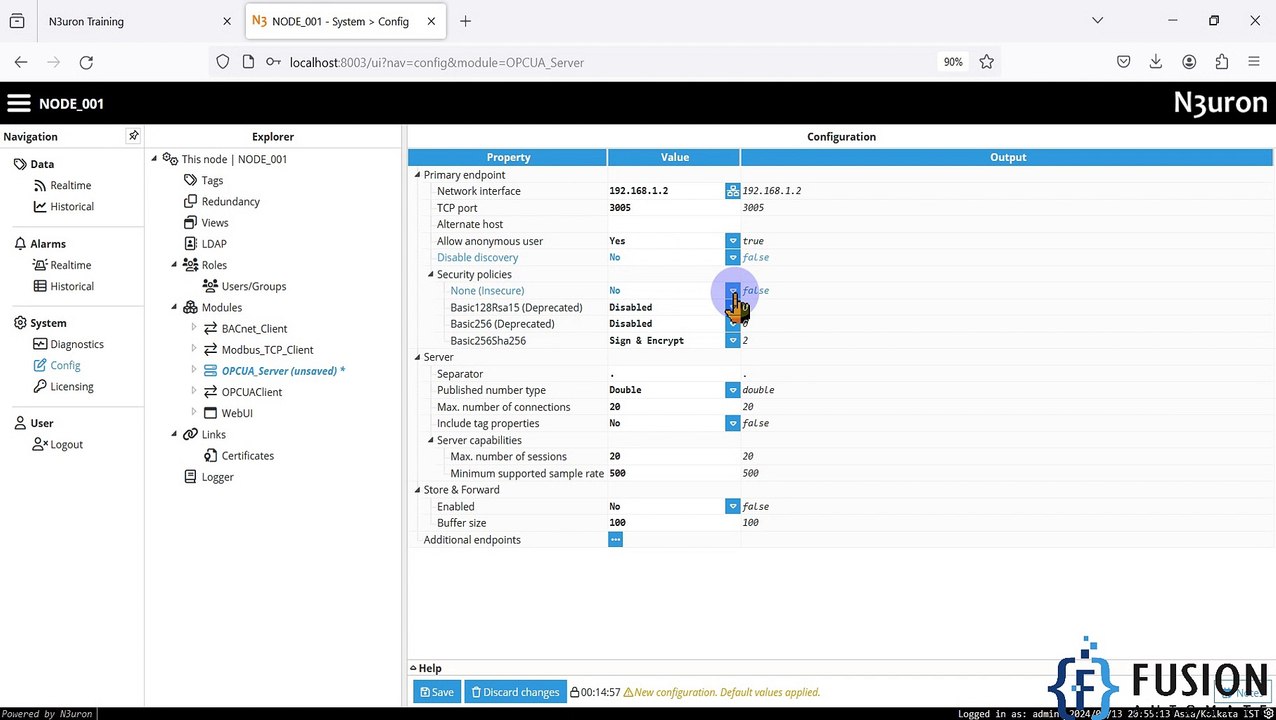1276x720 pixels.
Task: Expand Modbus_TCP_Client tree node
Action: (194, 349)
